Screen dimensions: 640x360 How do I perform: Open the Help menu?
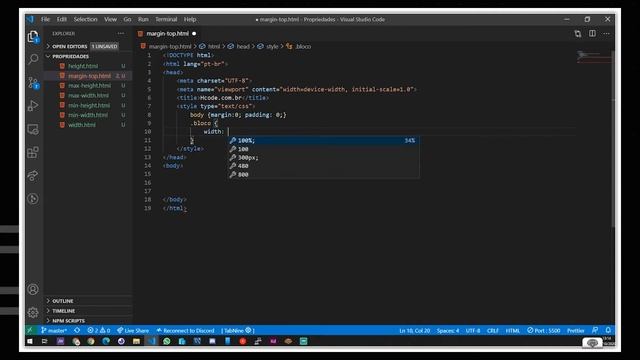190,19
